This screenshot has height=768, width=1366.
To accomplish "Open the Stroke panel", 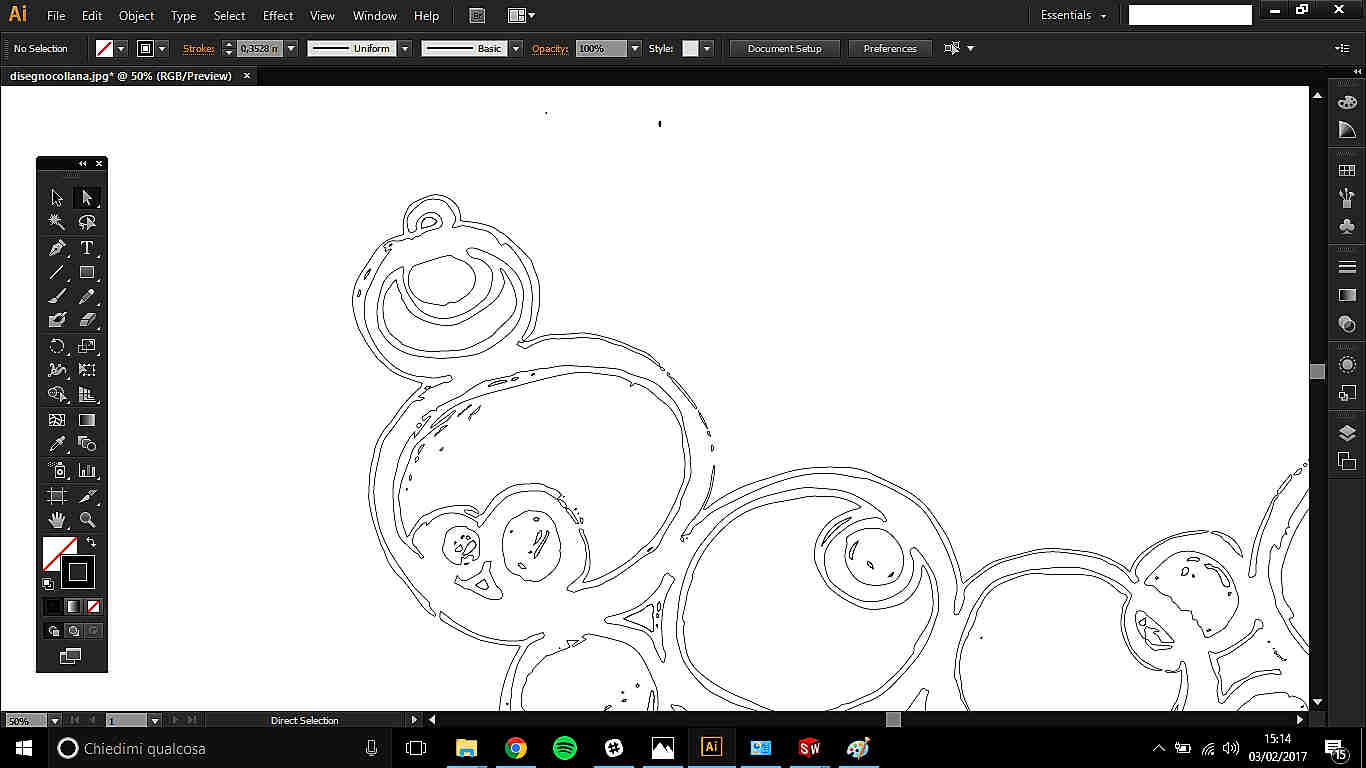I will tap(1347, 267).
